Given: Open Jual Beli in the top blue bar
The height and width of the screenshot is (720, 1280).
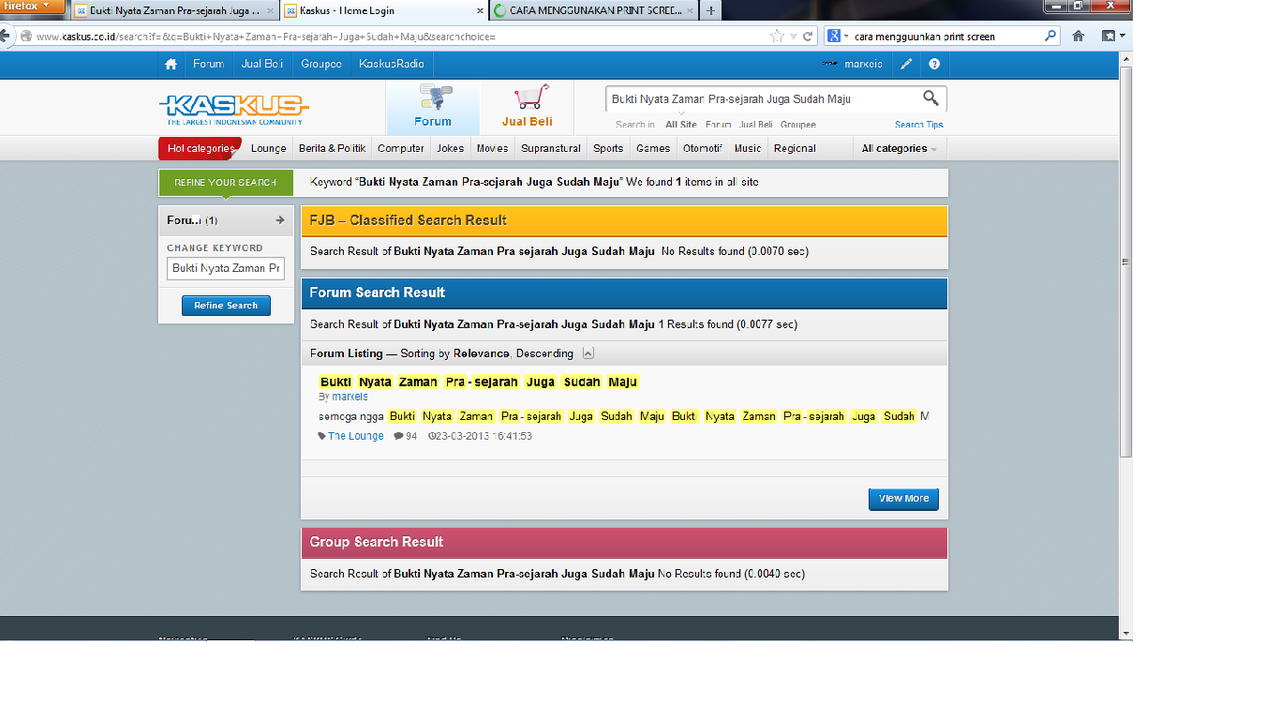Looking at the screenshot, I should point(262,64).
